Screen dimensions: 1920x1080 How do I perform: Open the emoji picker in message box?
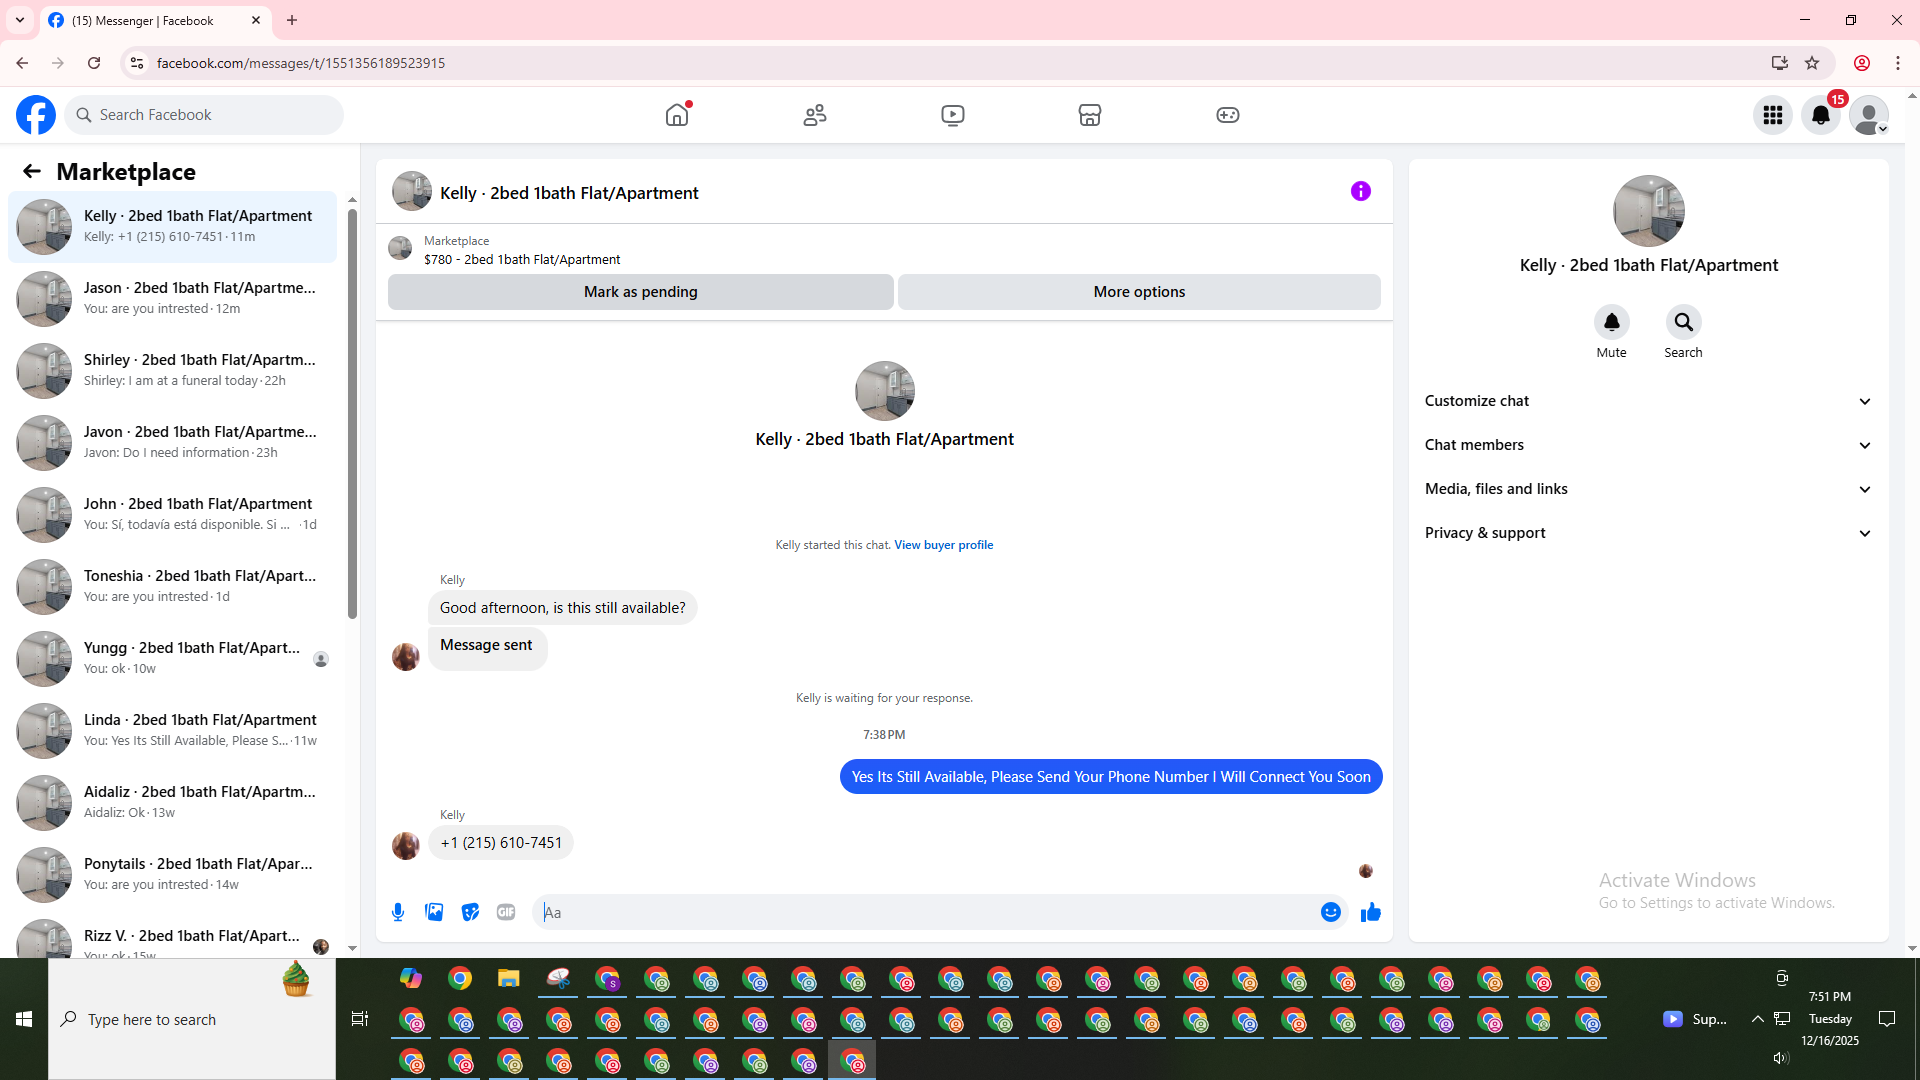click(1331, 912)
